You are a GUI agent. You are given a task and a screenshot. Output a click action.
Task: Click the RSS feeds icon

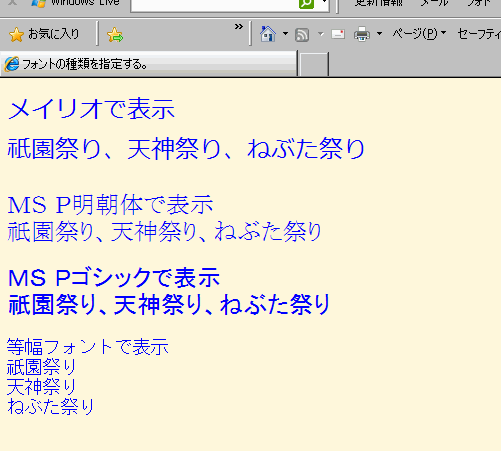click(302, 35)
